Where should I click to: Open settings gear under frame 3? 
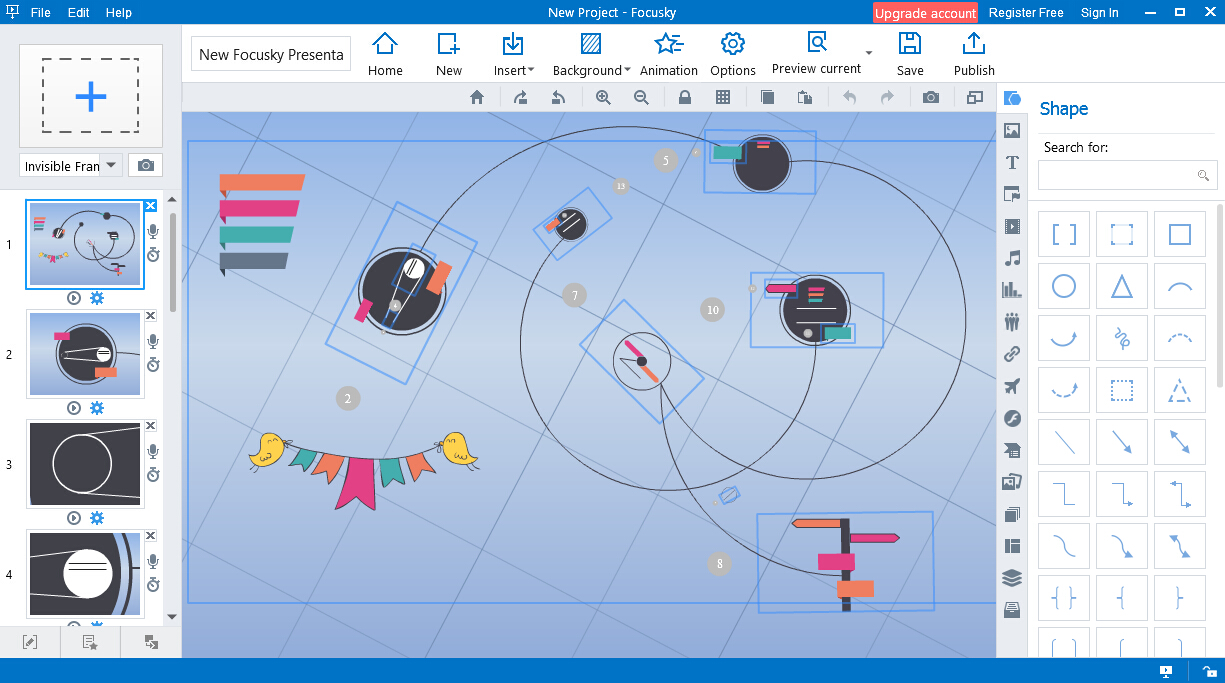pos(97,518)
